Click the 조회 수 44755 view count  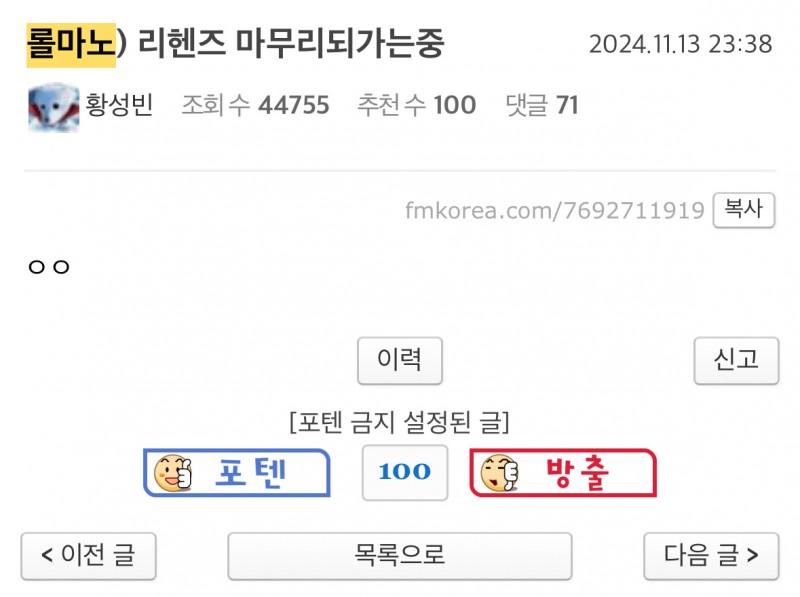[255, 105]
